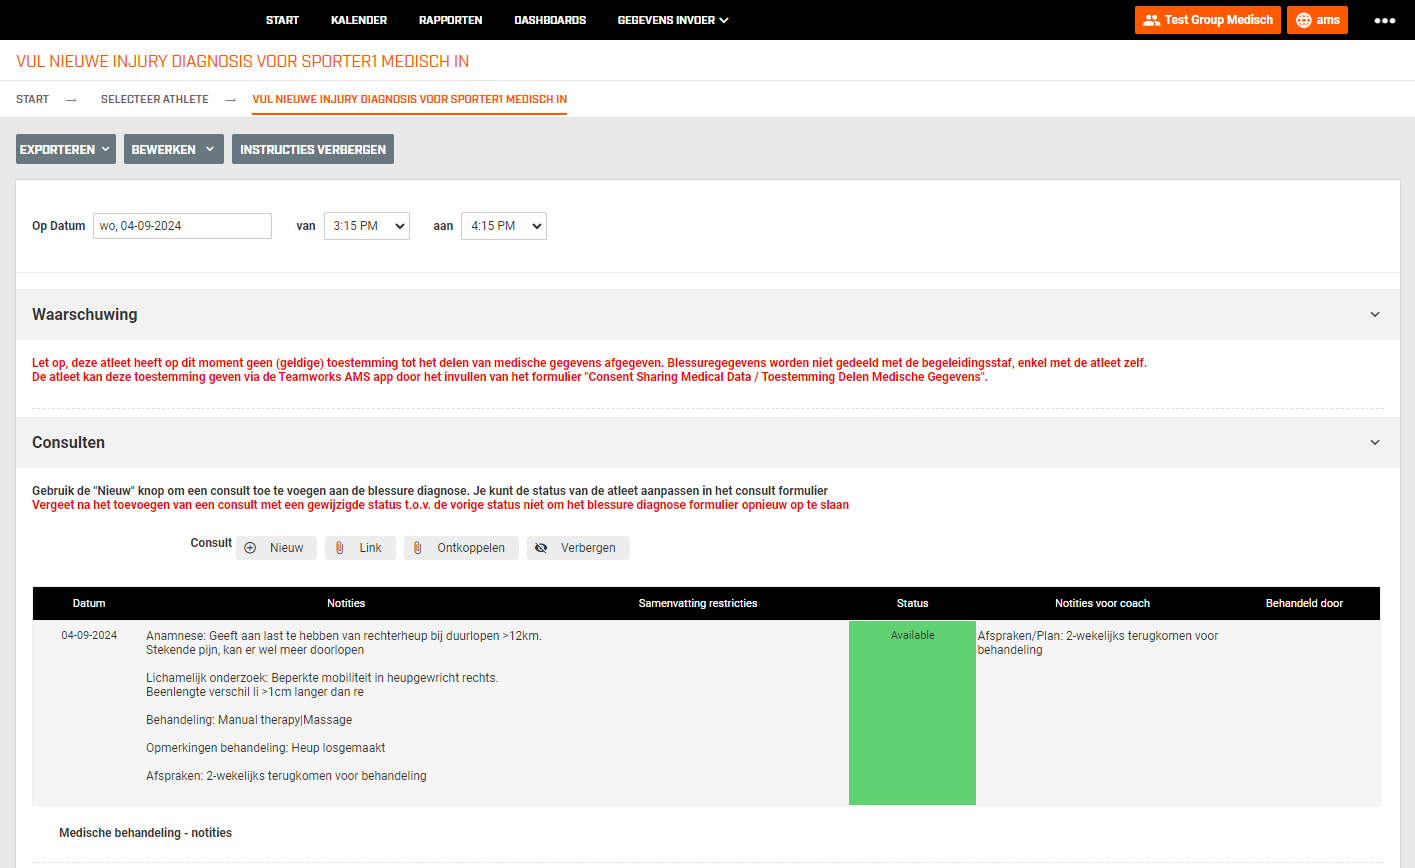
Task: Click the Op Datum date input field
Action: pyautogui.click(x=182, y=226)
